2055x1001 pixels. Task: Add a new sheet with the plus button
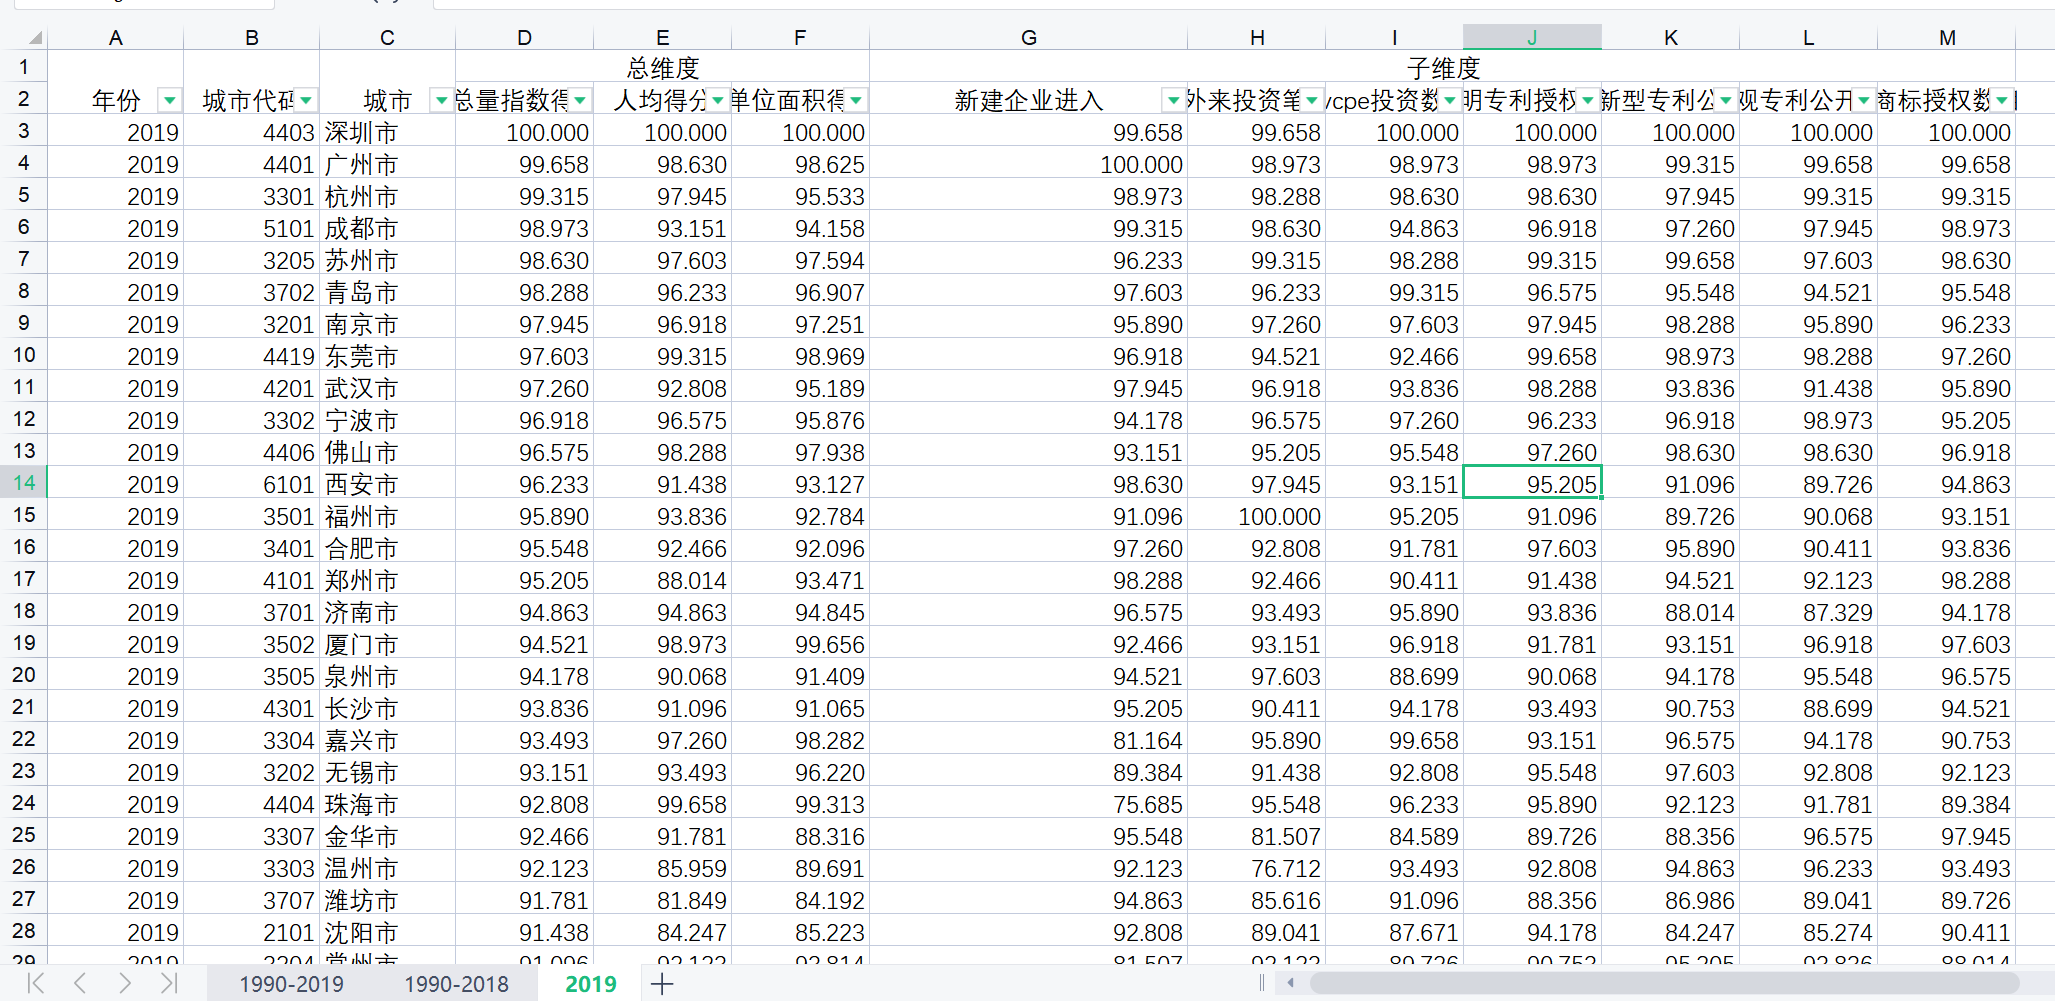point(662,984)
